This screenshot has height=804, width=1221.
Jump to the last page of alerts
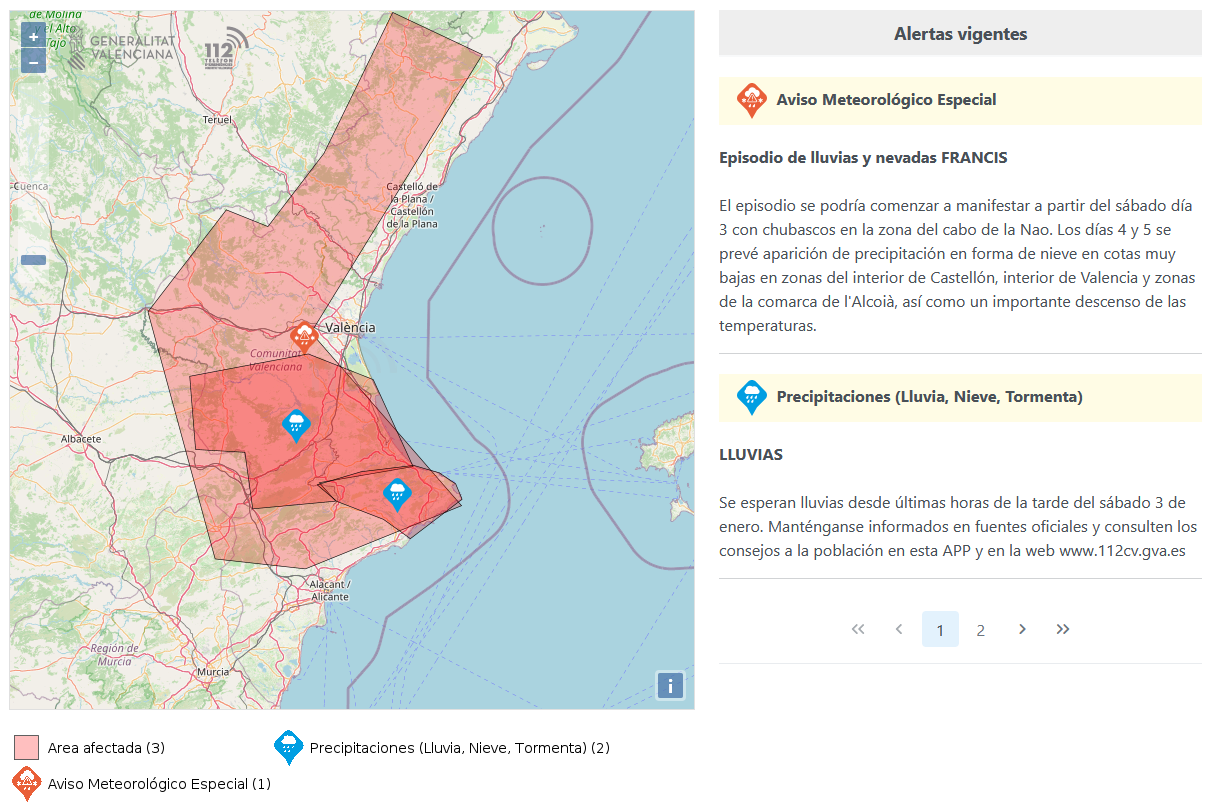(1063, 629)
